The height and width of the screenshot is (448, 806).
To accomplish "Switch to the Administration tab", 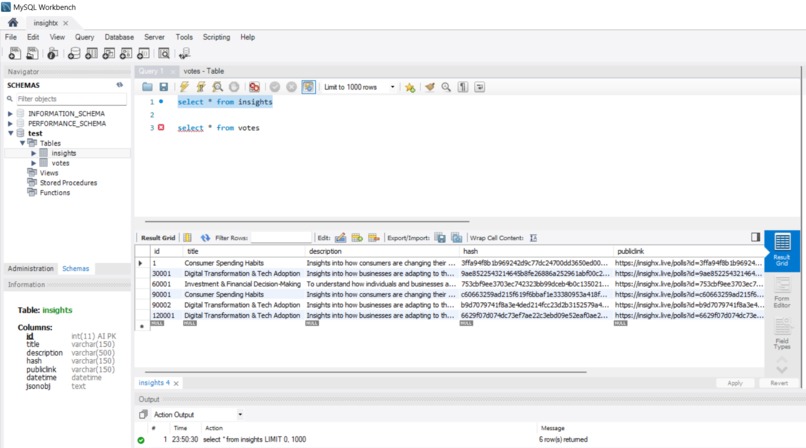I will click(30, 268).
